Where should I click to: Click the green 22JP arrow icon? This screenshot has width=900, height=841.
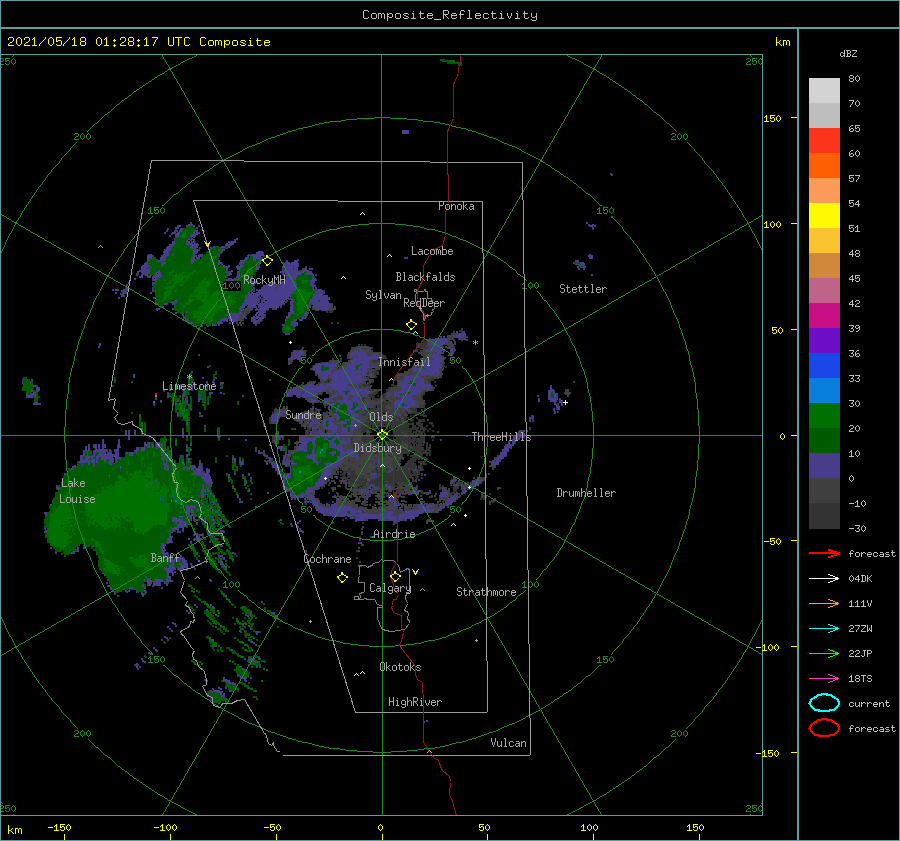click(x=824, y=653)
